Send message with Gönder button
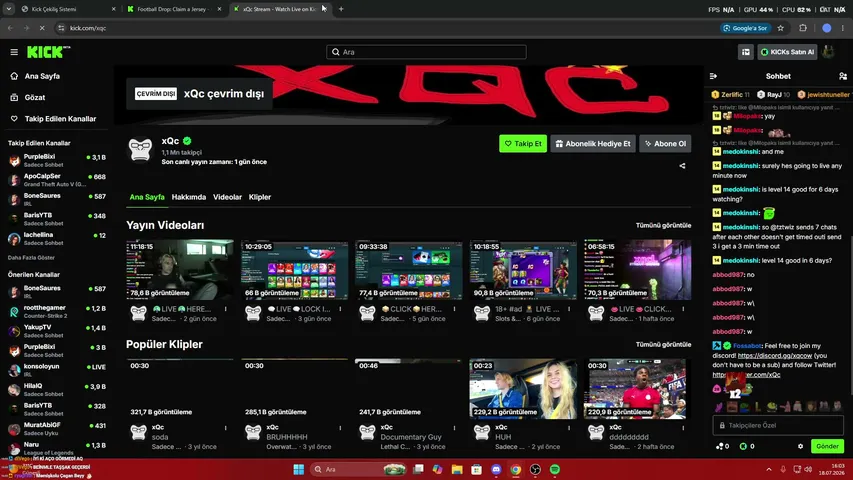Screen dimensions: 853x480 tap(827, 446)
